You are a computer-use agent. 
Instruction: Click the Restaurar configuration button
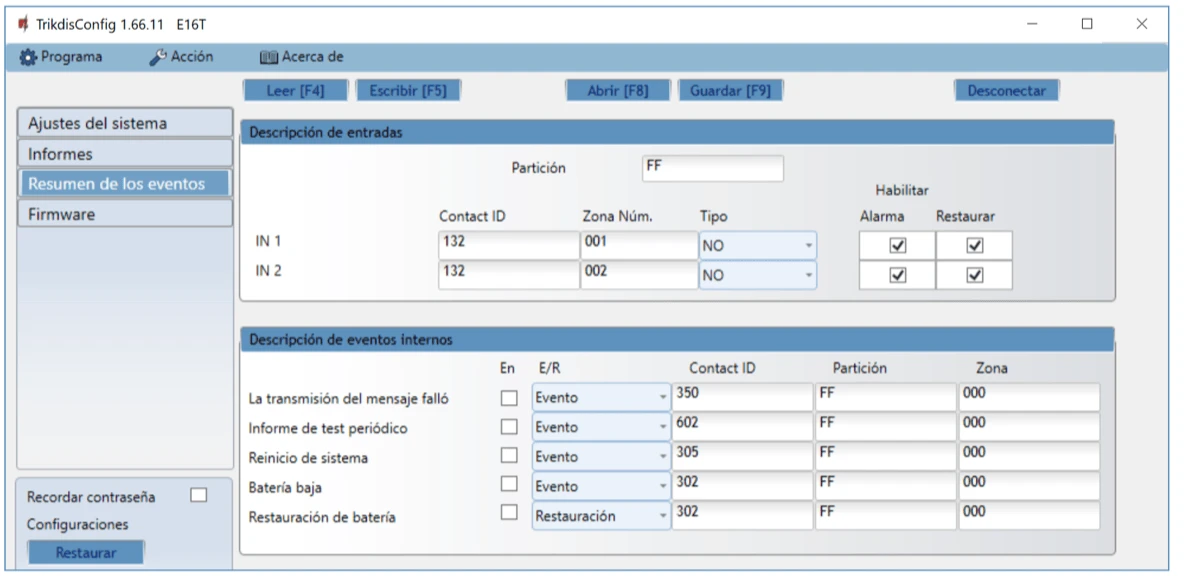[x=85, y=553]
